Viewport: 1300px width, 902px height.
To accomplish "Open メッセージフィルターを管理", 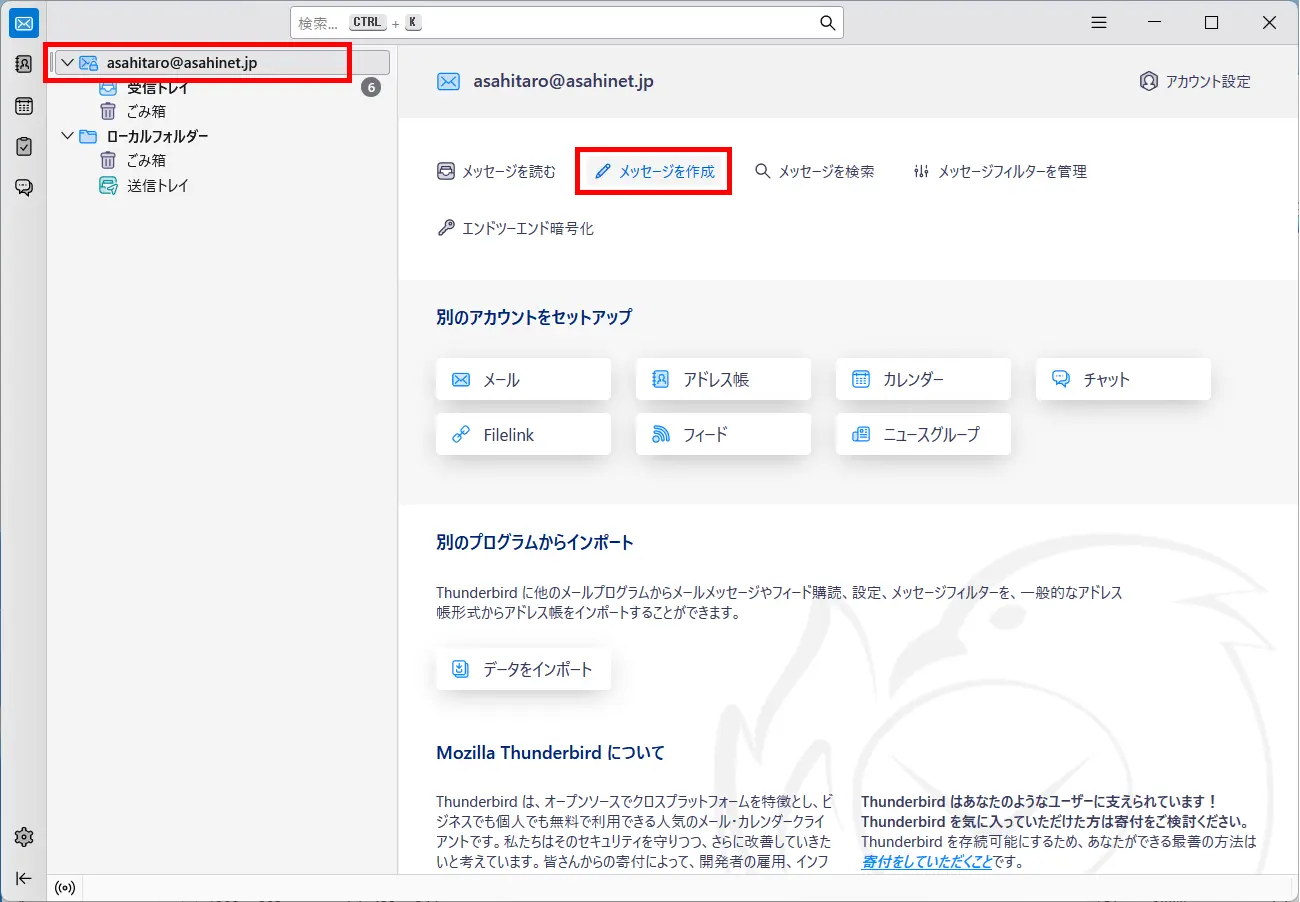I will pos(1000,172).
